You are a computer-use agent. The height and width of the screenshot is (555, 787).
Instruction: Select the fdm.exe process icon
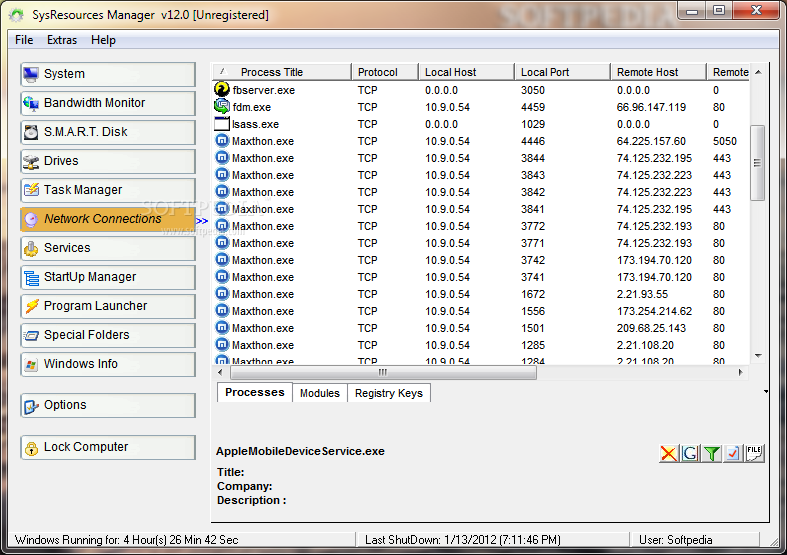click(222, 106)
